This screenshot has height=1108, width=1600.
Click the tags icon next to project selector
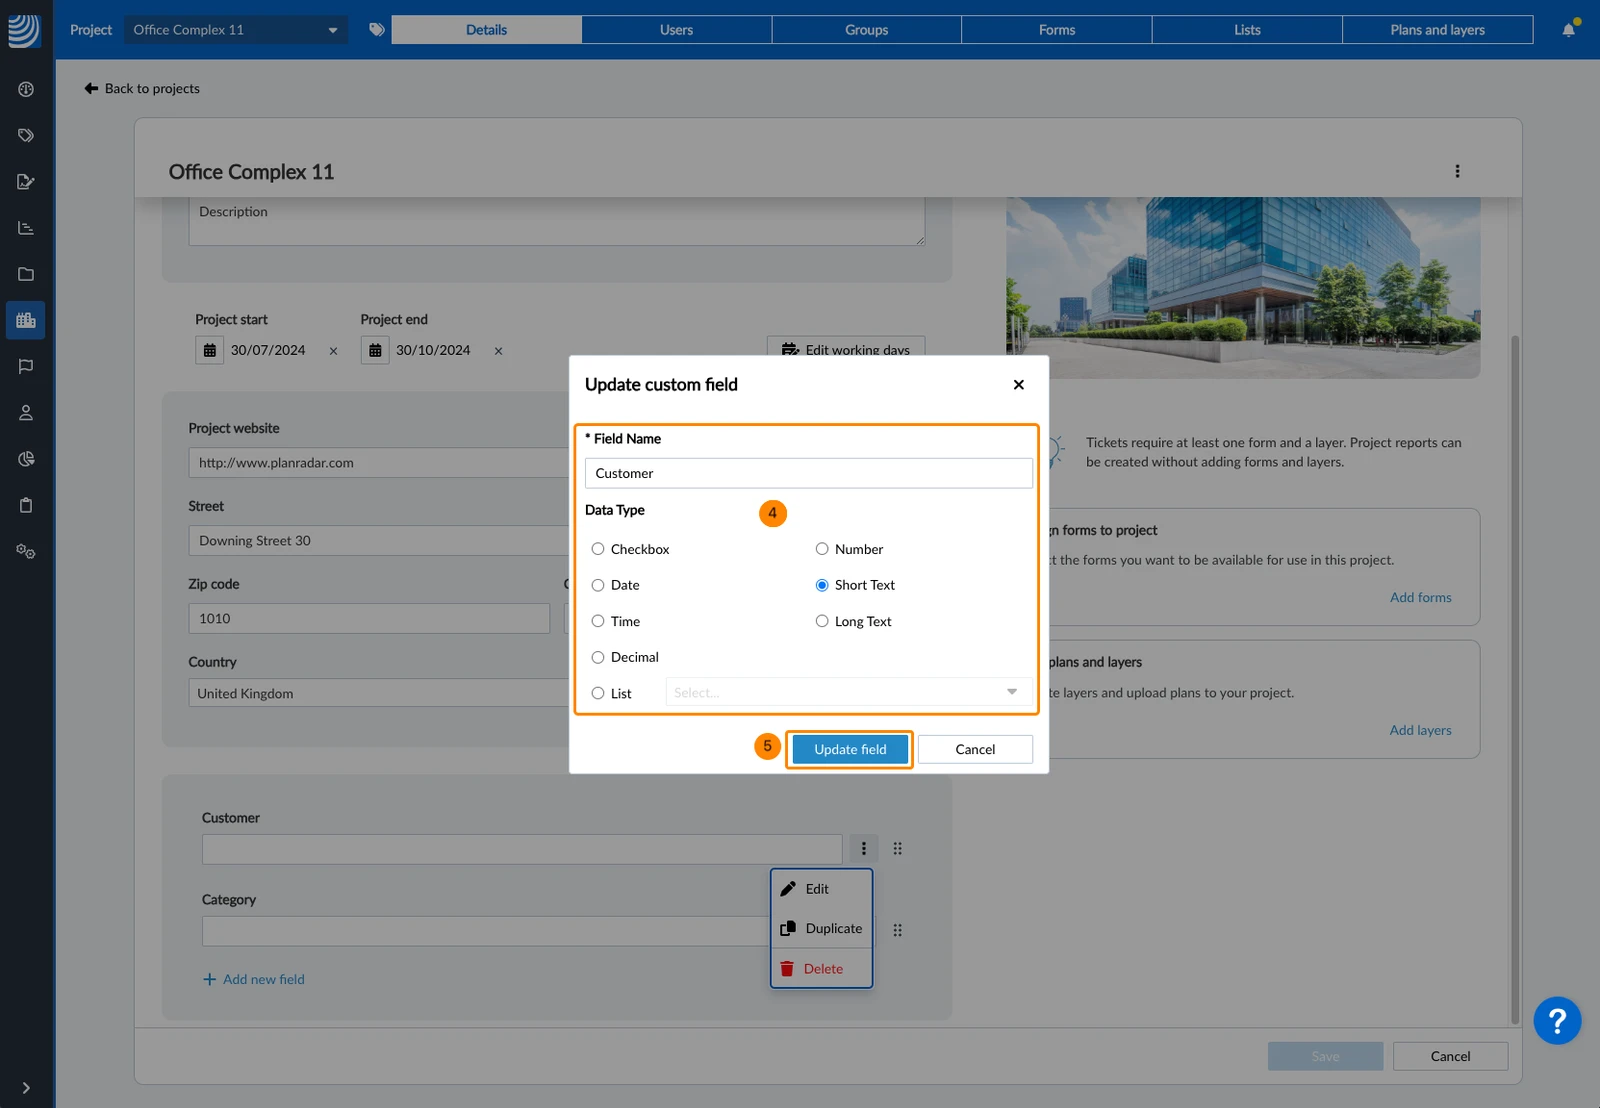377,30
